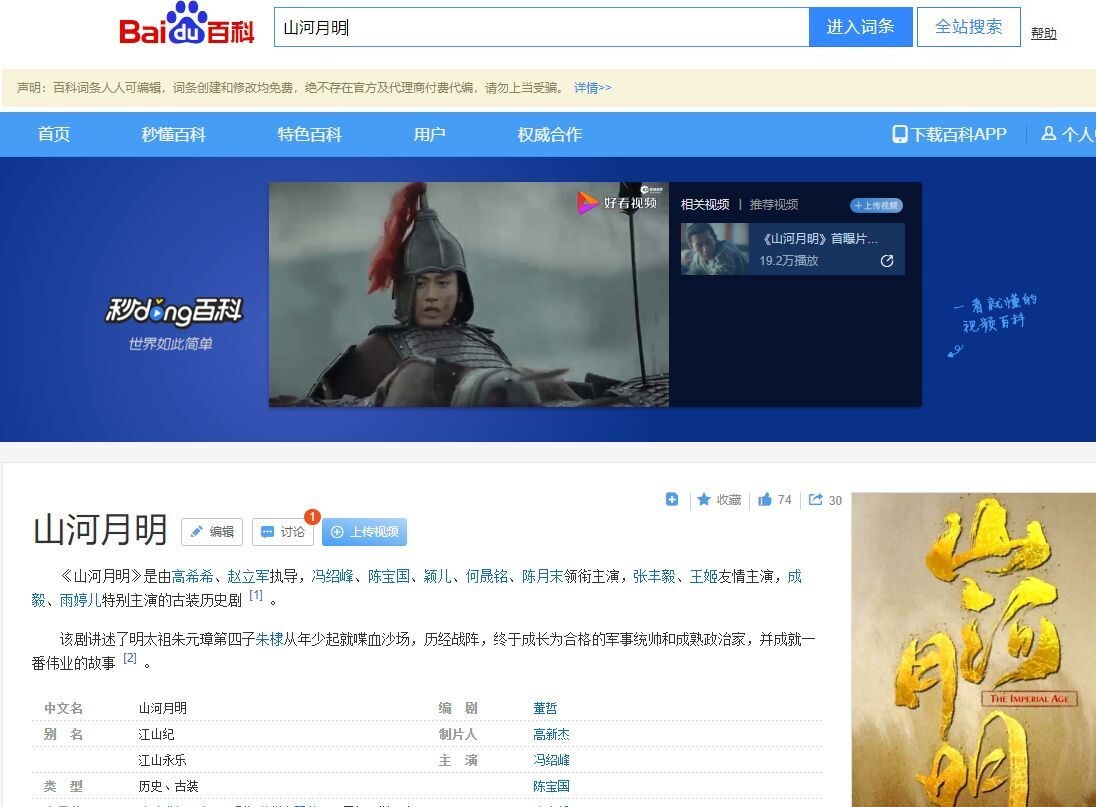Click the 山河月明 entry title heading
This screenshot has width=1096, height=807.
(x=100, y=530)
